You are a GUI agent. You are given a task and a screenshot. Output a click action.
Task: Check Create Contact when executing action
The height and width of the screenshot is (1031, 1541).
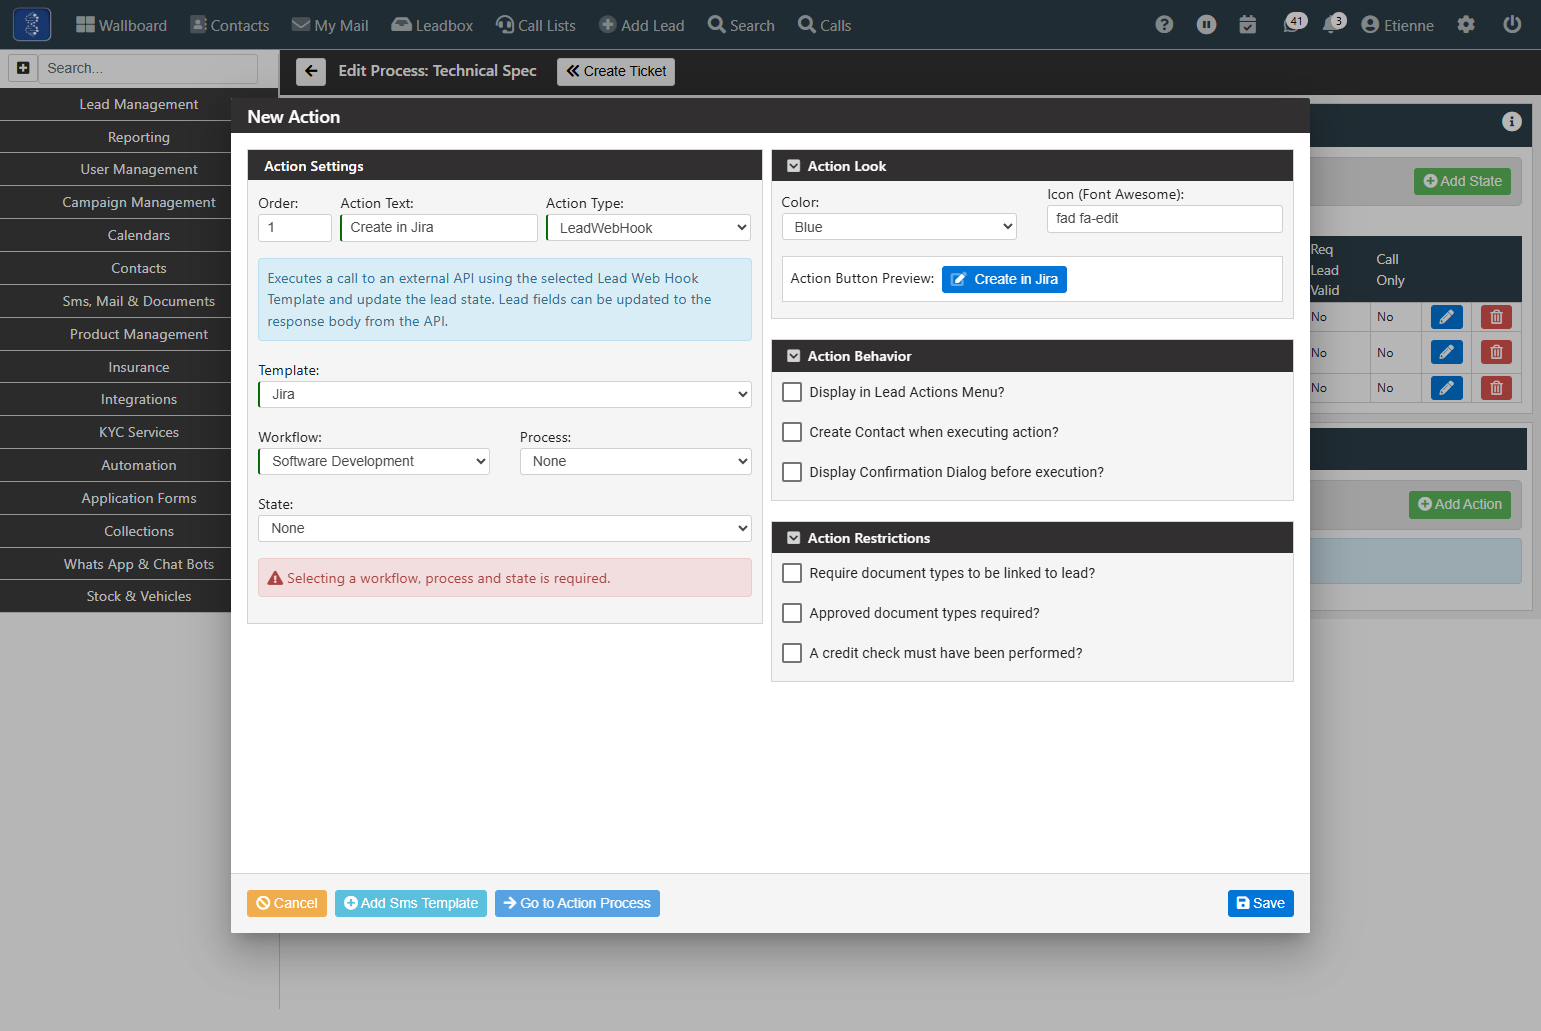792,432
